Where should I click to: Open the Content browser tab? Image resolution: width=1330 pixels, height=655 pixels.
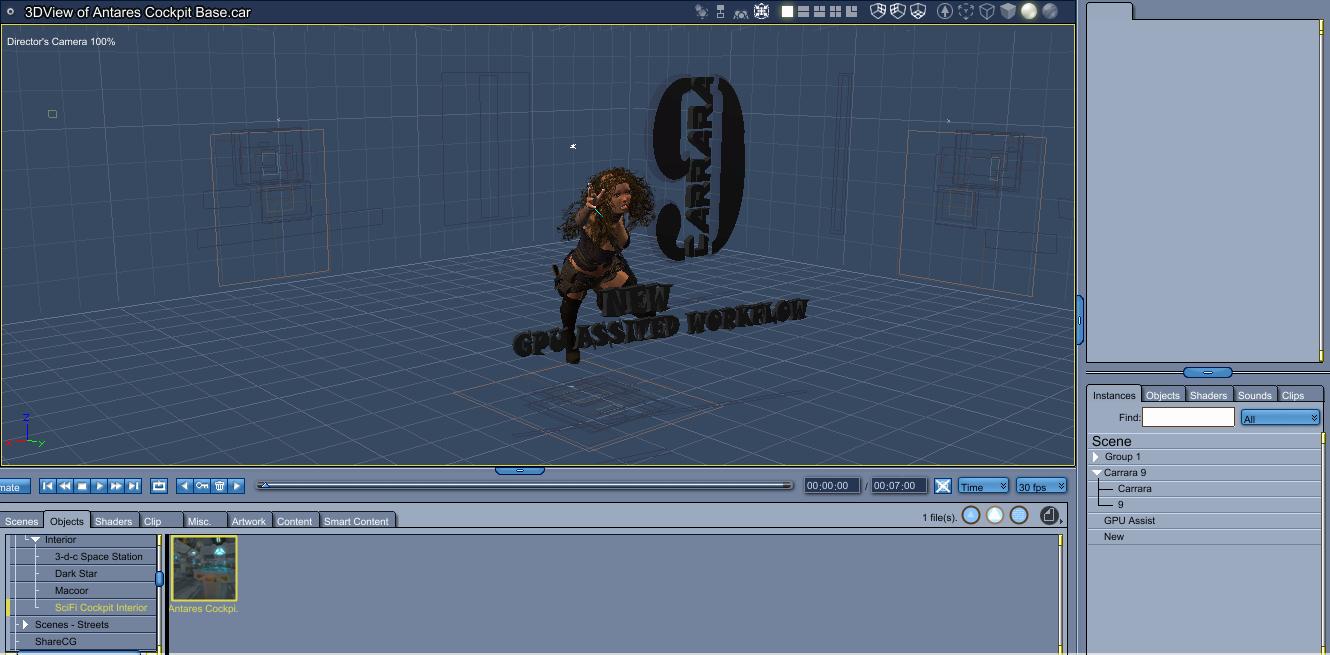(x=294, y=521)
